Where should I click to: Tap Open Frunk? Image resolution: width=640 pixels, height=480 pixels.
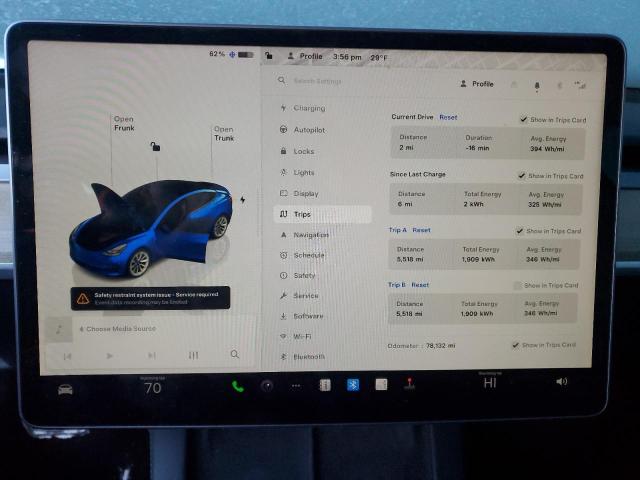[124, 123]
